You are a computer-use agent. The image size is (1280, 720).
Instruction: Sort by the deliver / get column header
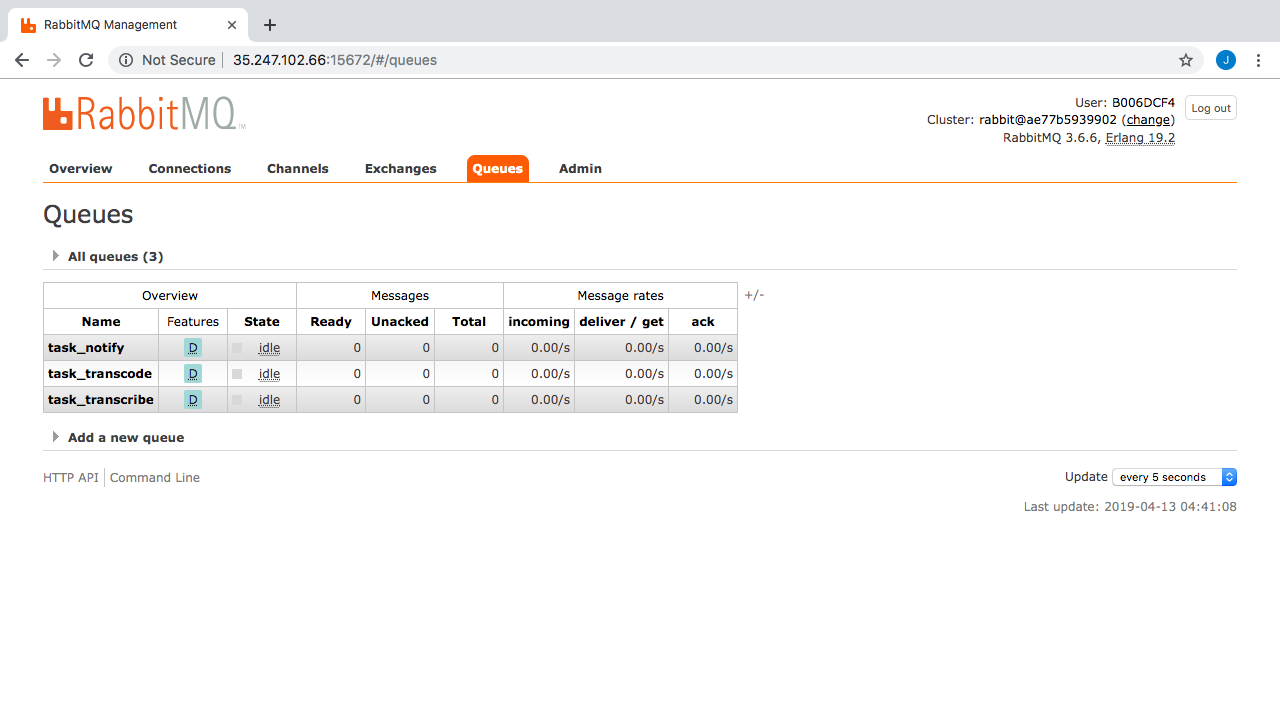coord(621,322)
